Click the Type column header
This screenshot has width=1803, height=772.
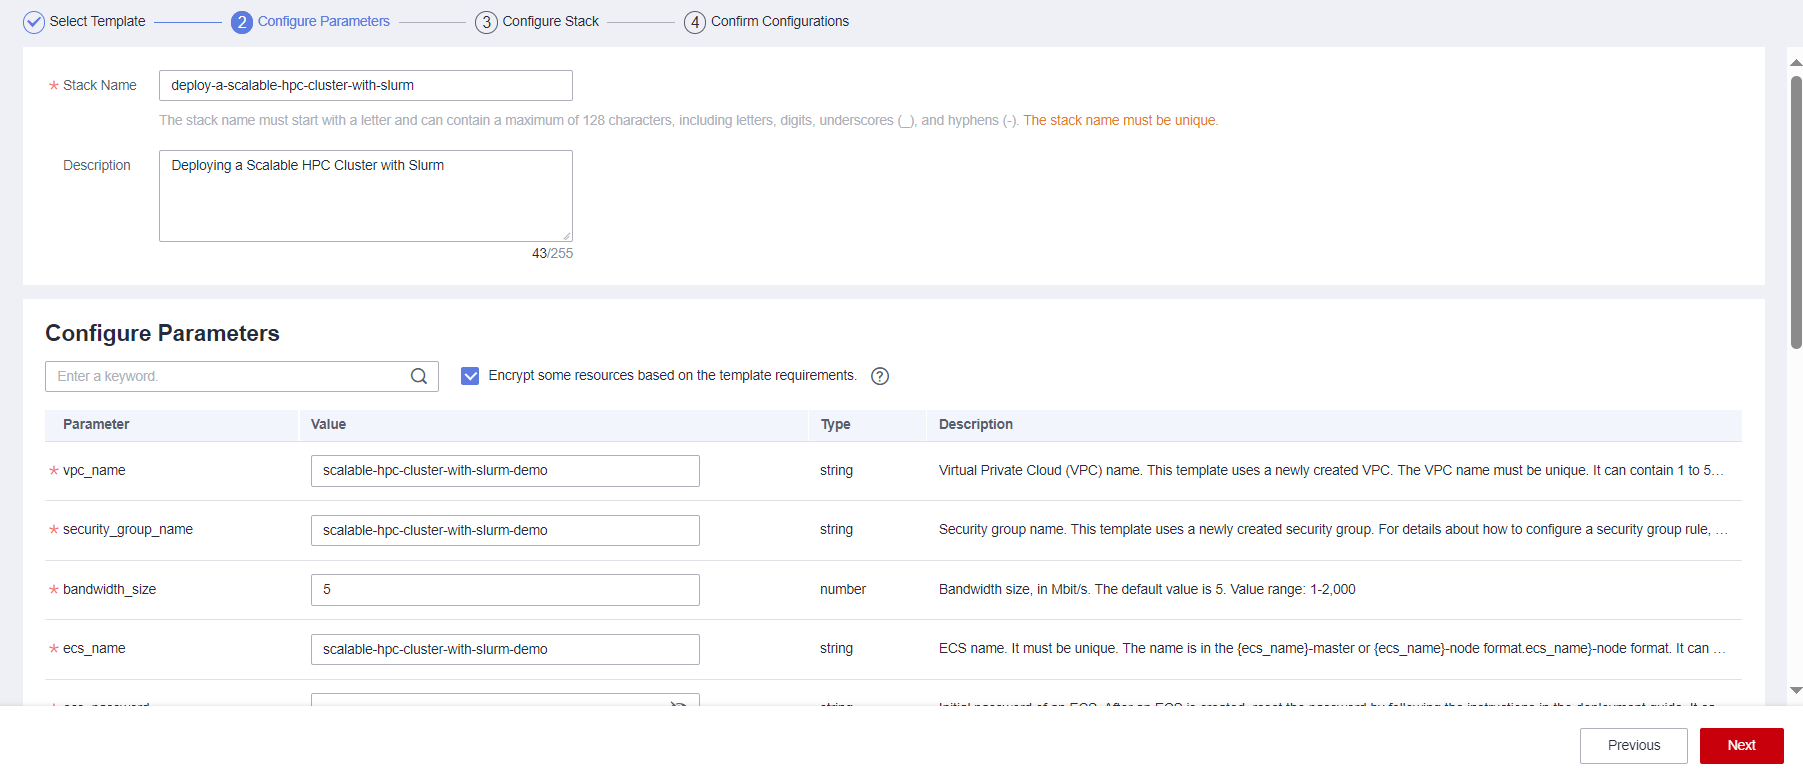pyautogui.click(x=836, y=424)
